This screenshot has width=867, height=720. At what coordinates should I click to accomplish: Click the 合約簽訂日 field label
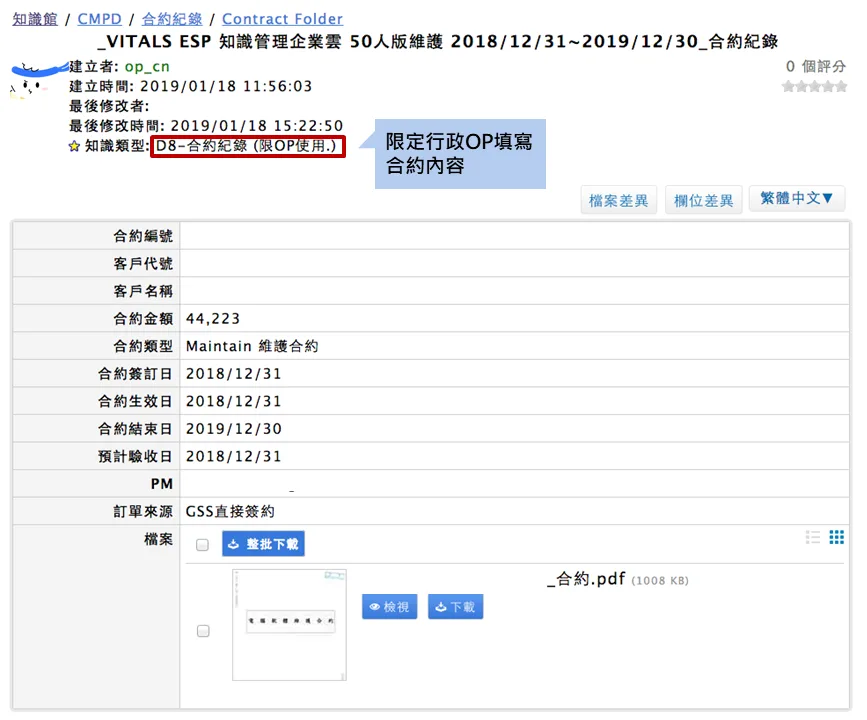[135, 374]
